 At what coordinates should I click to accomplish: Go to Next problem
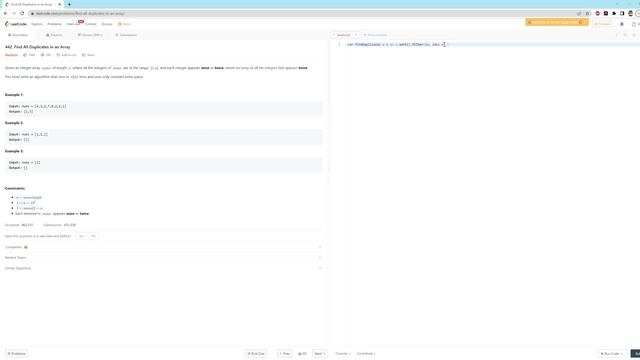320,353
